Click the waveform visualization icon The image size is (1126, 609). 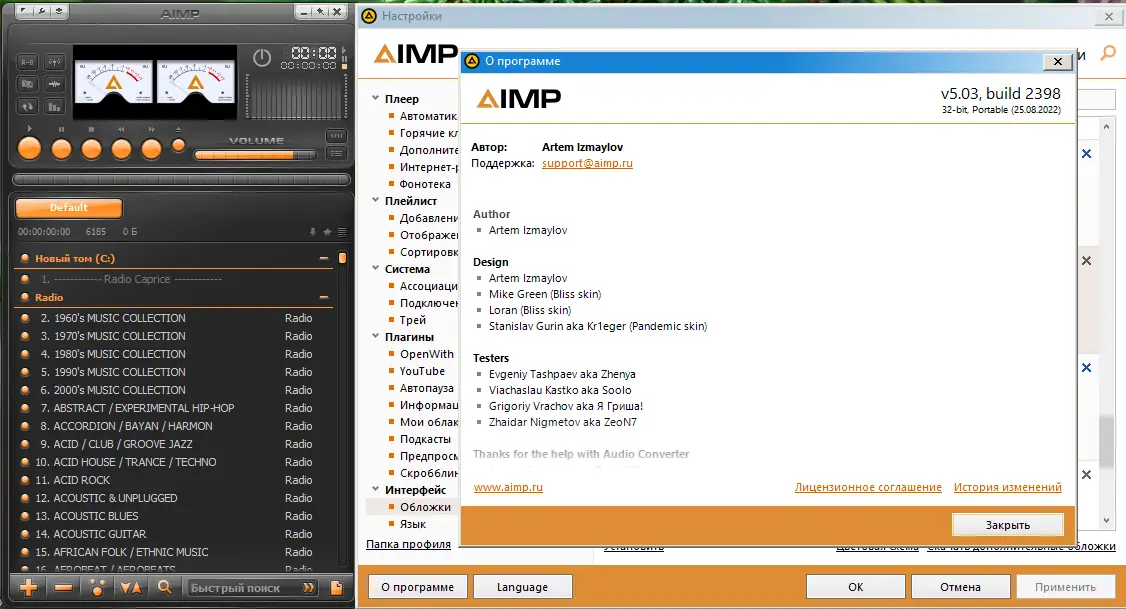[54, 84]
